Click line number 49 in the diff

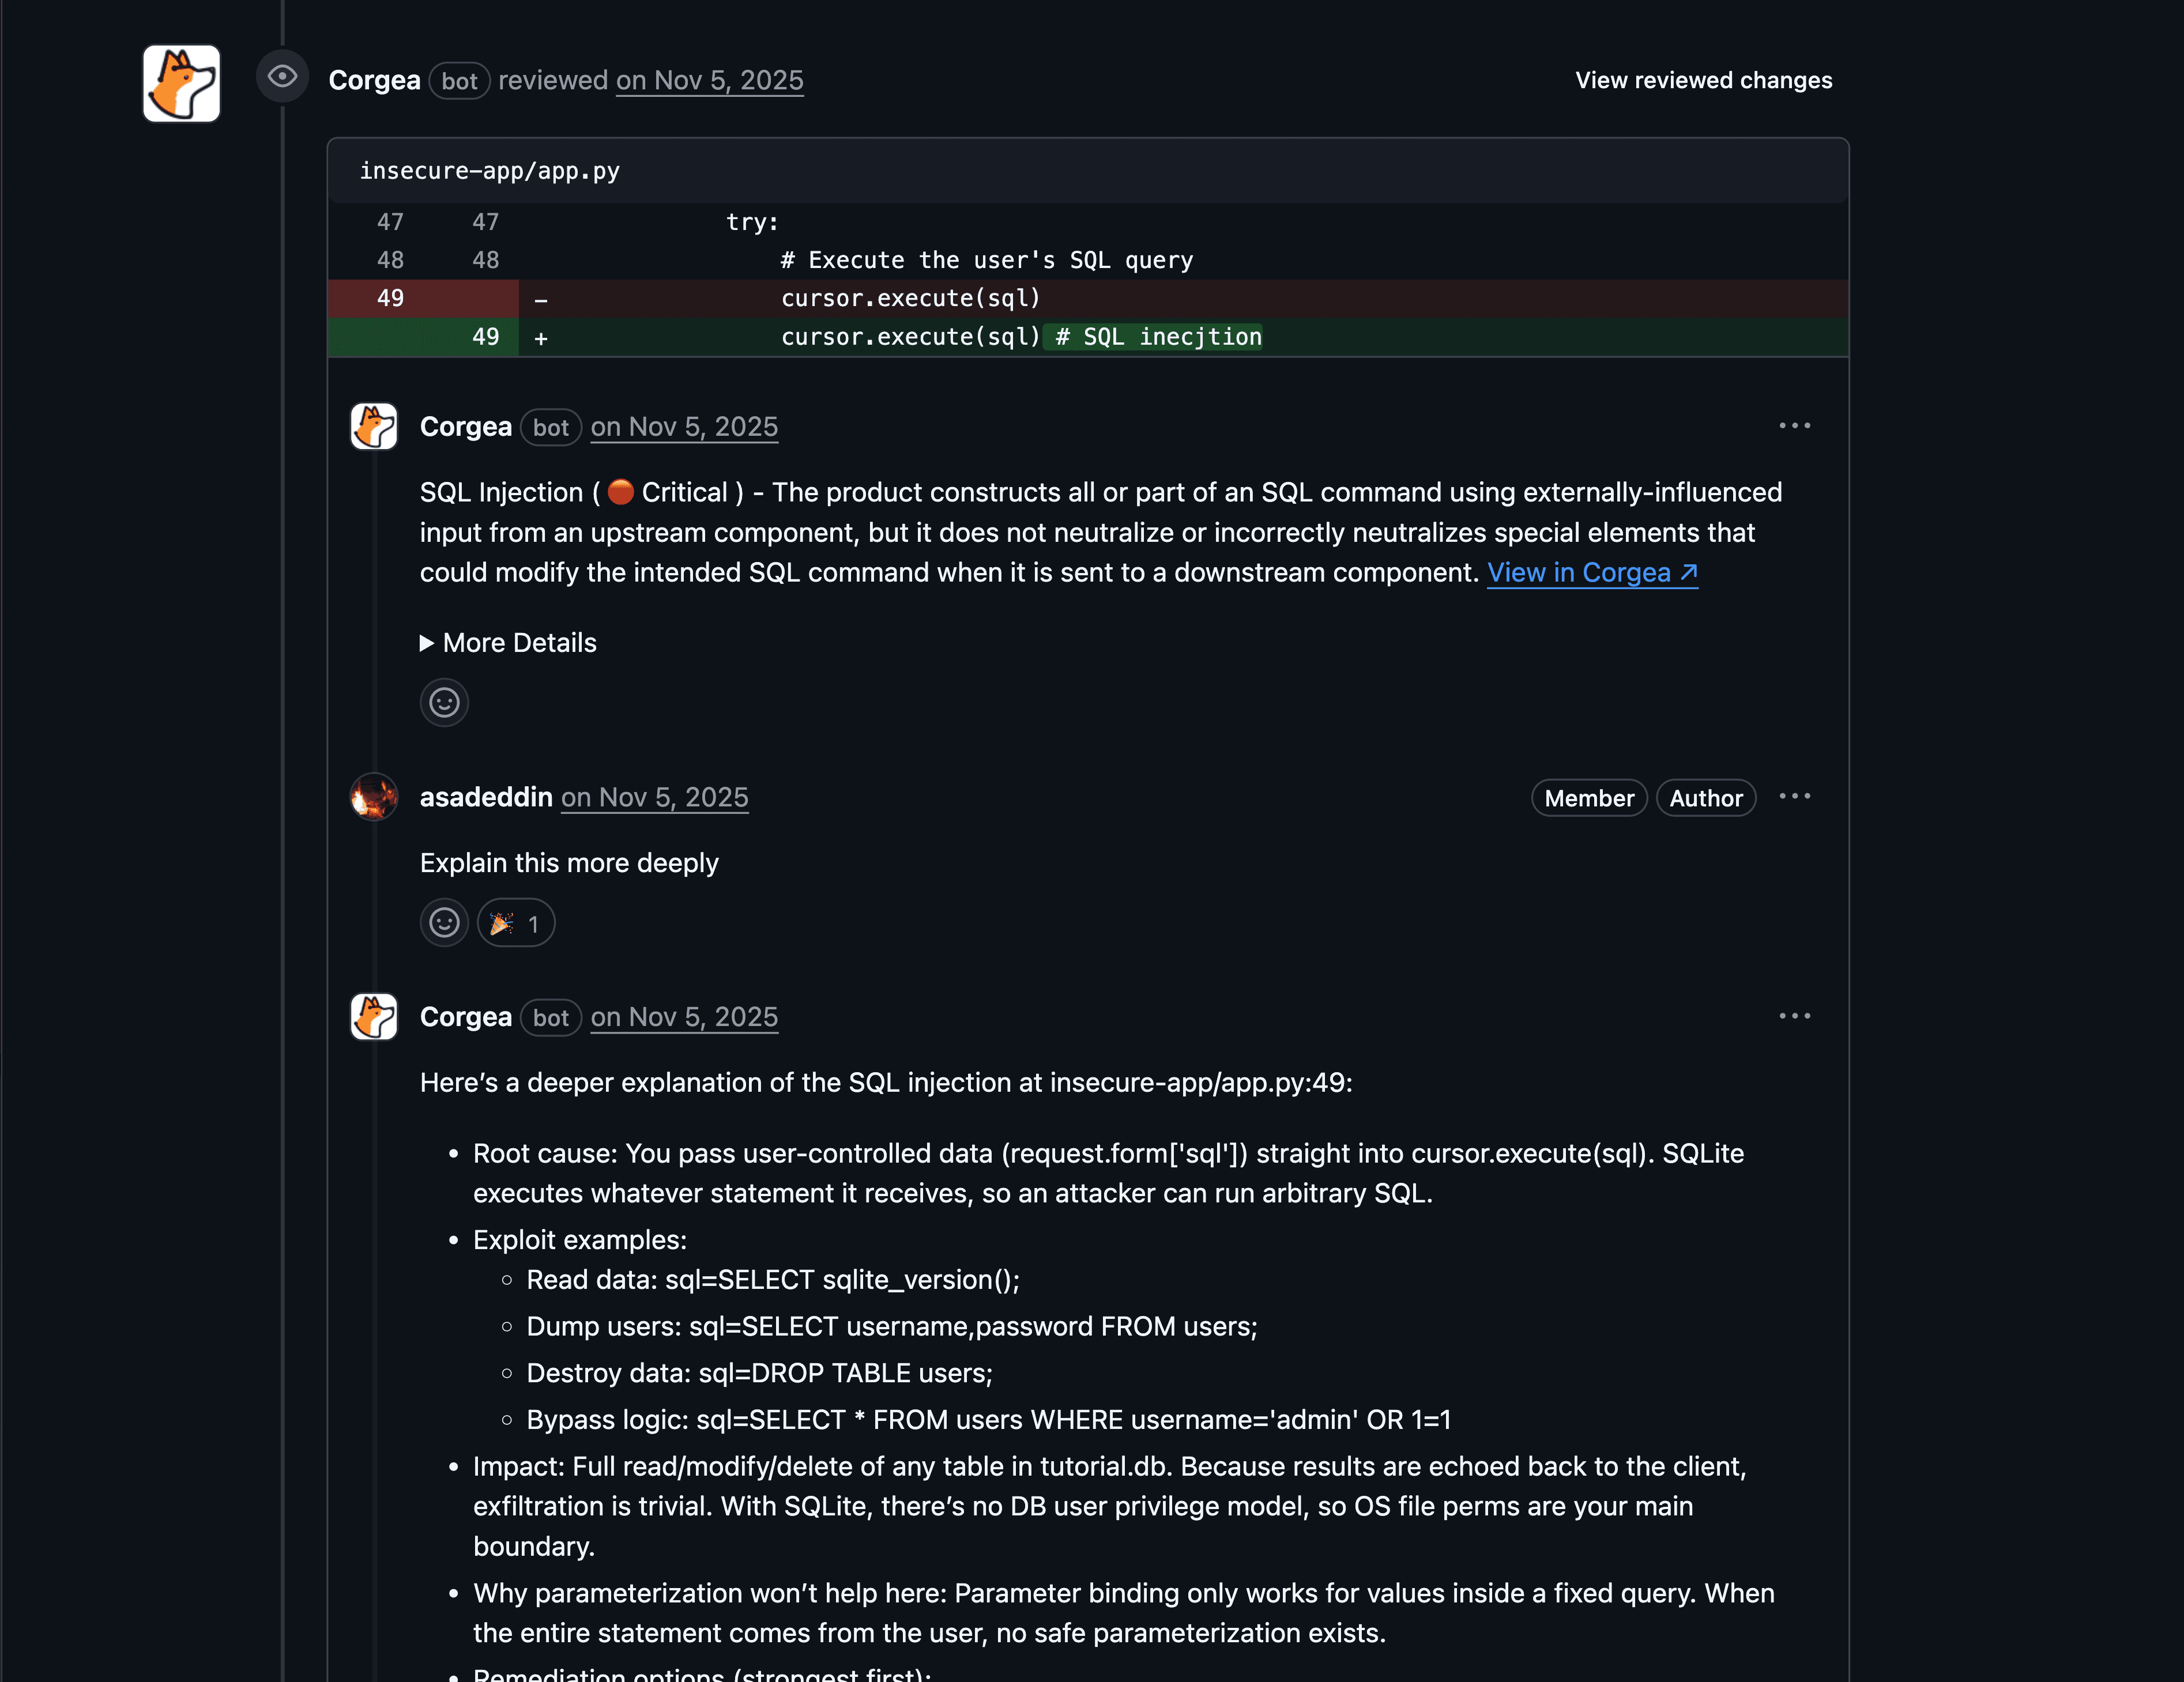pos(391,298)
